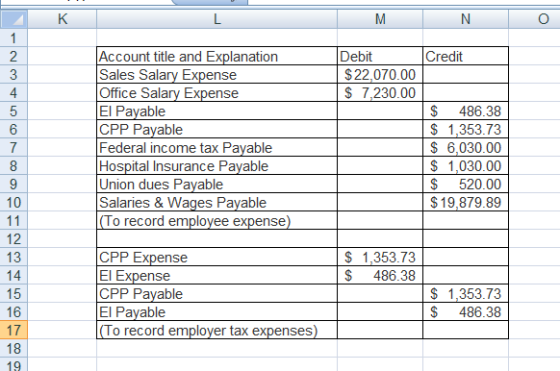Select 'Sales Salary Expense' cell

click(x=217, y=74)
